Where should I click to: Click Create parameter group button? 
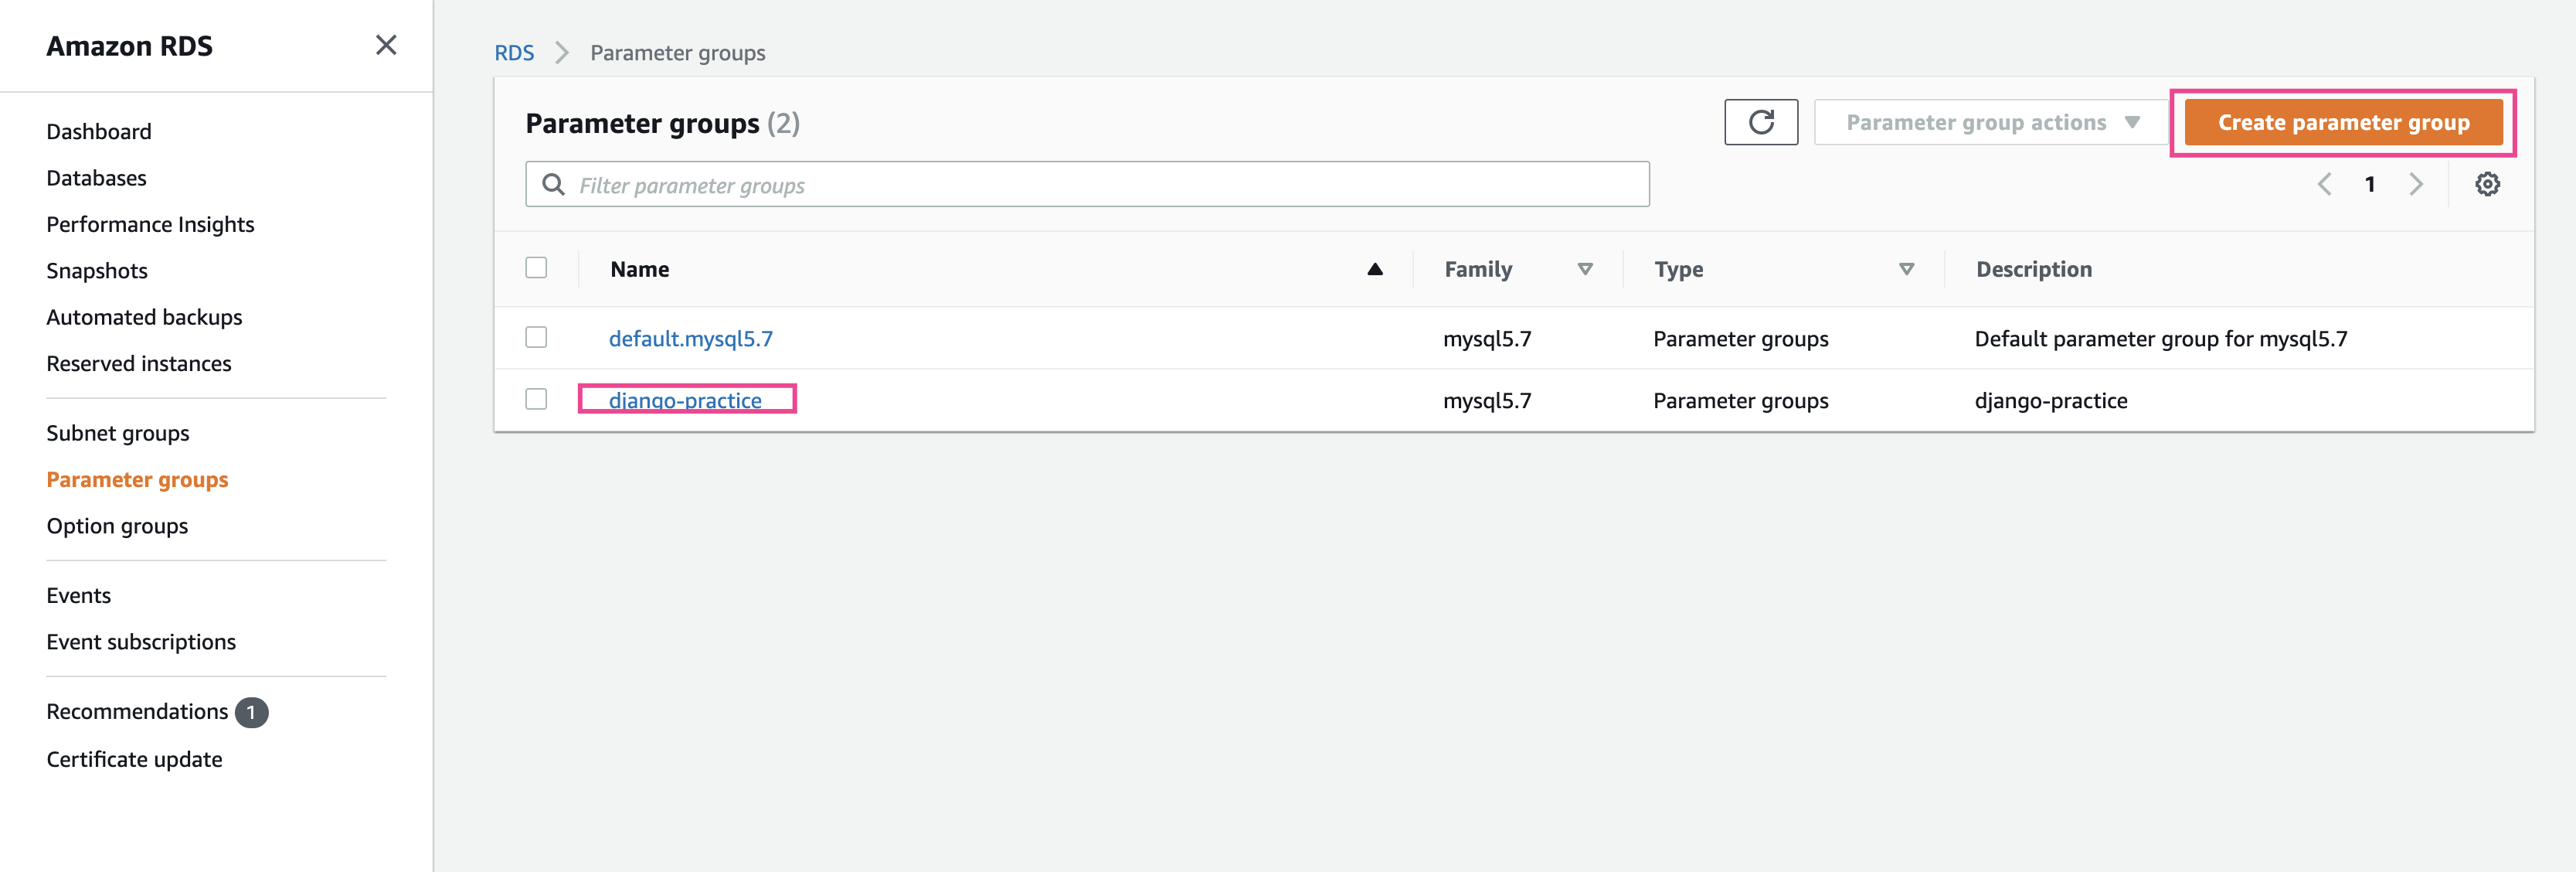[2342, 122]
